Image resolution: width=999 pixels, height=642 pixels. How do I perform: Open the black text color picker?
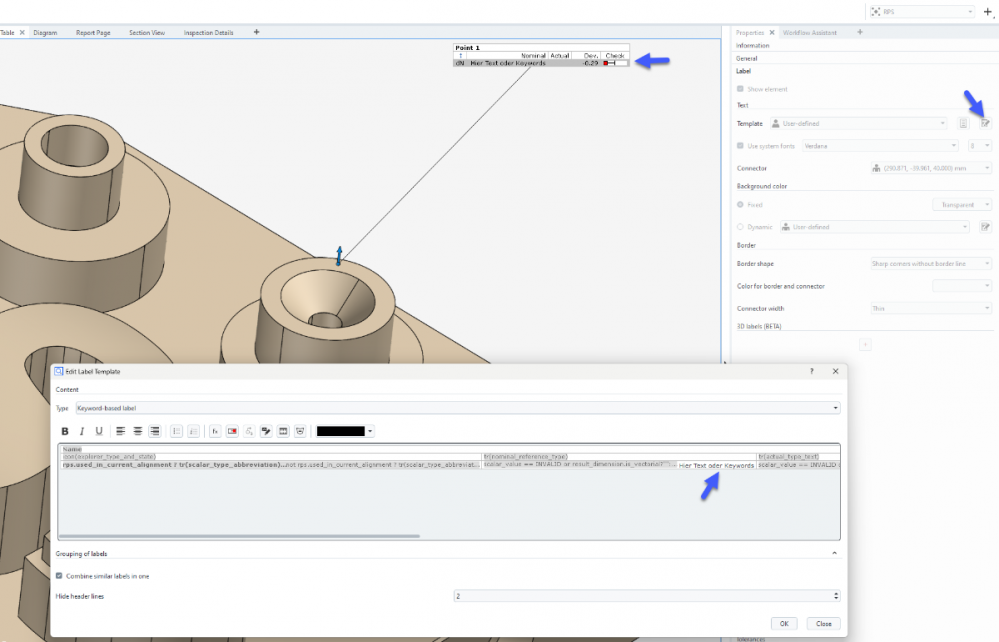pyautogui.click(x=344, y=431)
